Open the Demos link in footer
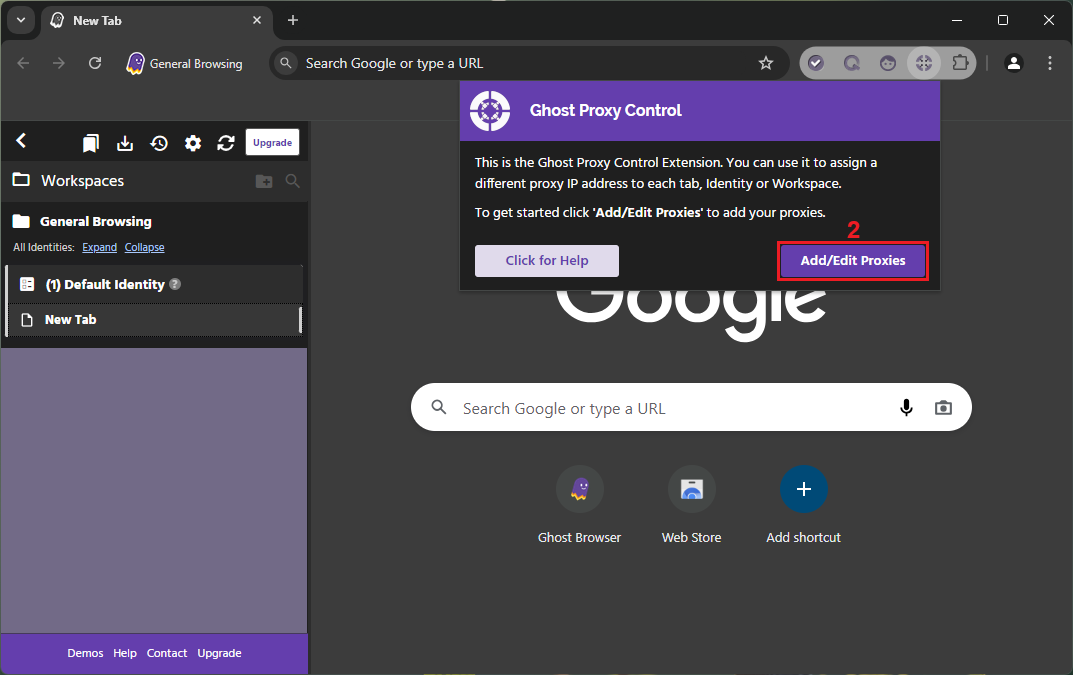Viewport: 1073px width, 675px height. pos(85,653)
